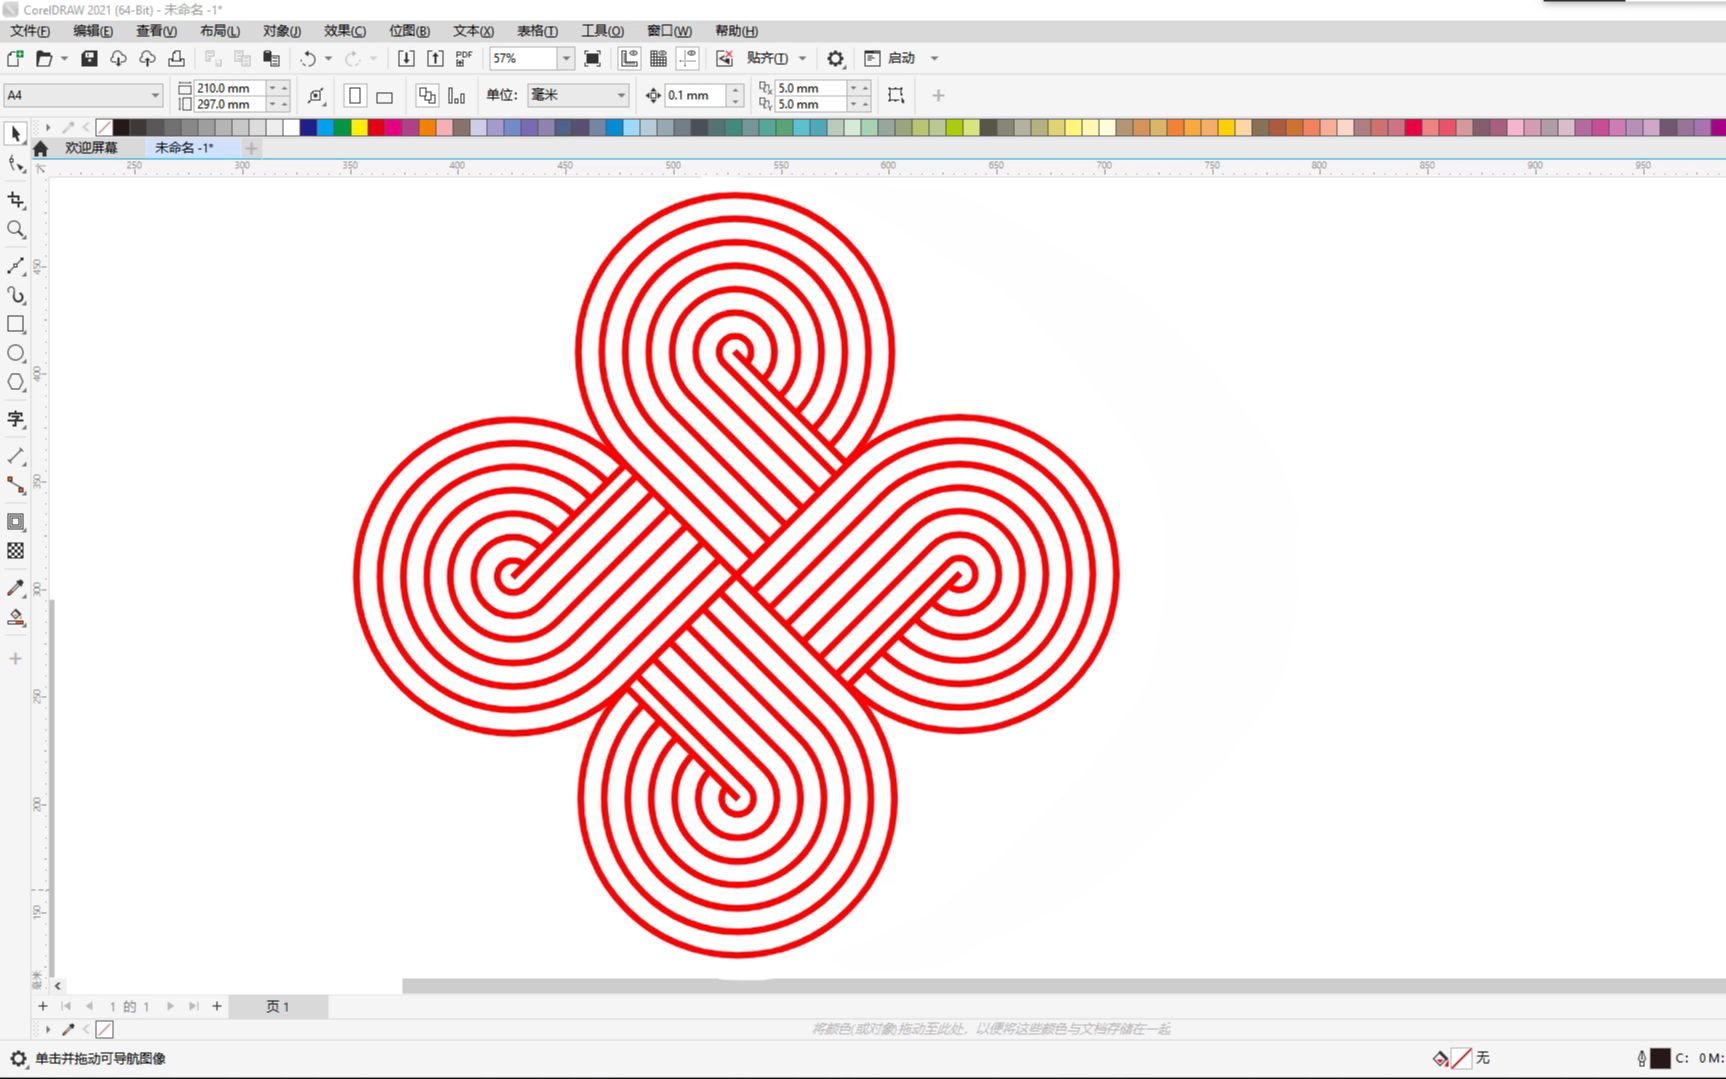Toggle treat all objects as filled

(x=896, y=95)
